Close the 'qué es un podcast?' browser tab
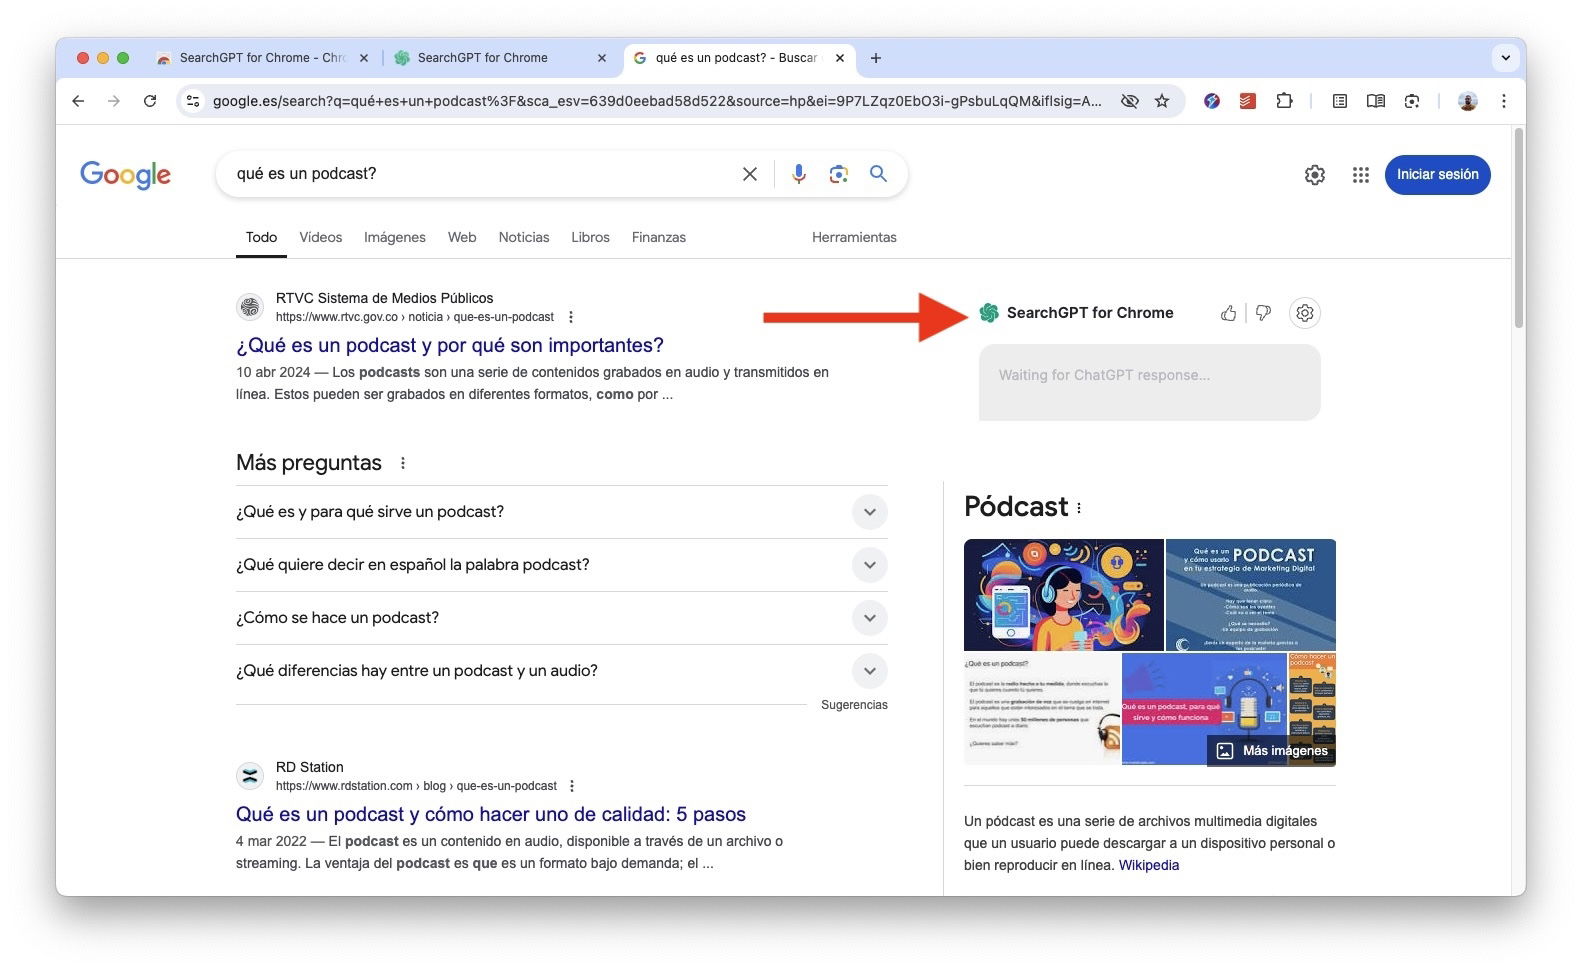The width and height of the screenshot is (1582, 970). click(840, 58)
